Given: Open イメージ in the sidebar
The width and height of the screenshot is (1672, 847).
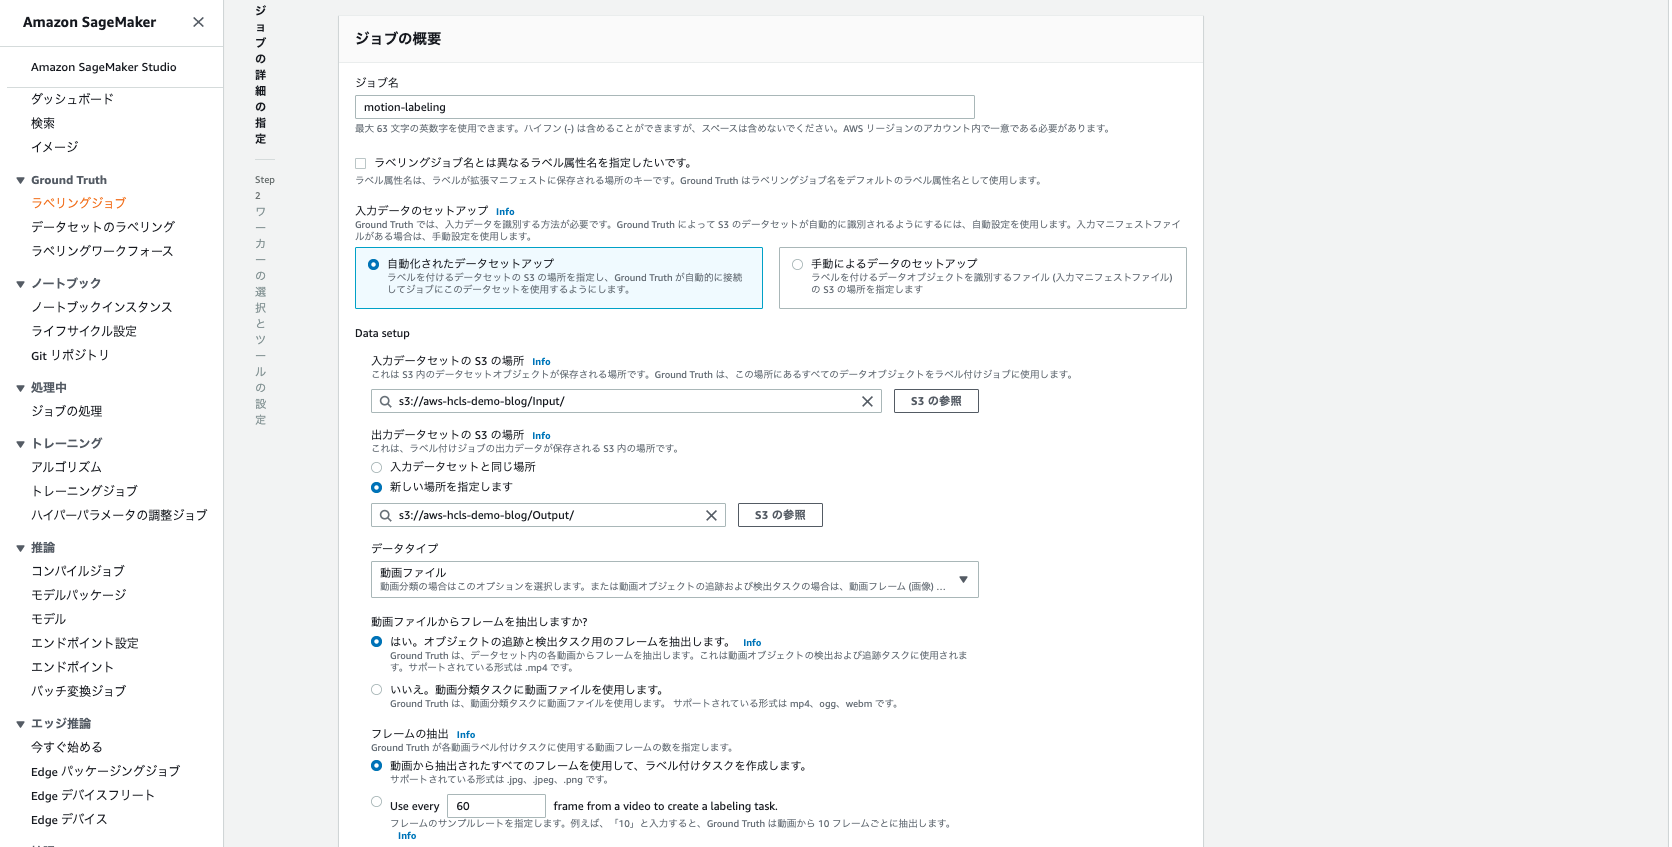Looking at the screenshot, I should tap(54, 147).
